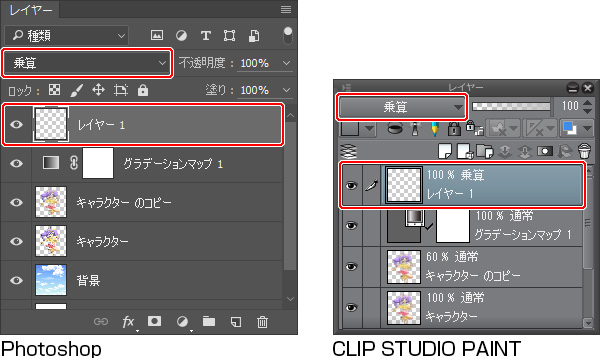The width and height of the screenshot is (600, 360).
Task: Hide キャラクター のコピー layer in Photoshop
Action: (16, 202)
